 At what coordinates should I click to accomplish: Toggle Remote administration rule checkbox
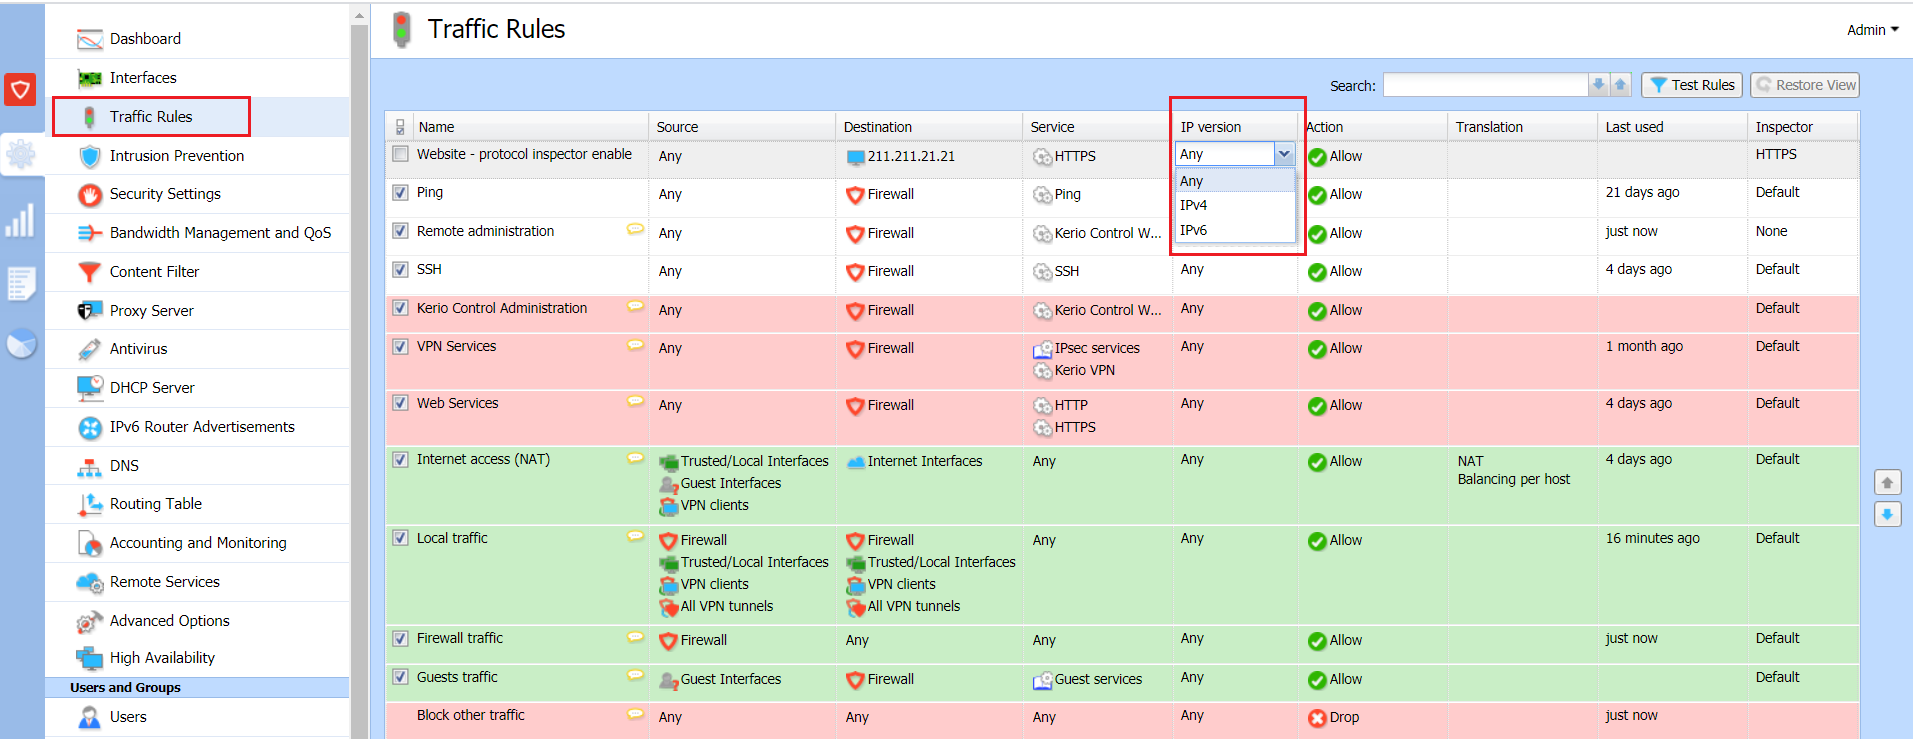click(x=400, y=231)
